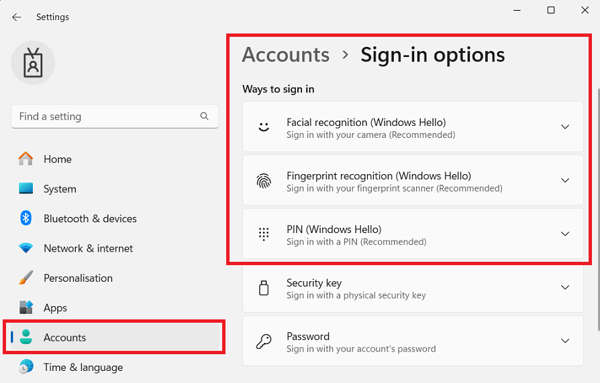Click the back arrow icon
The image size is (600, 383).
click(16, 17)
